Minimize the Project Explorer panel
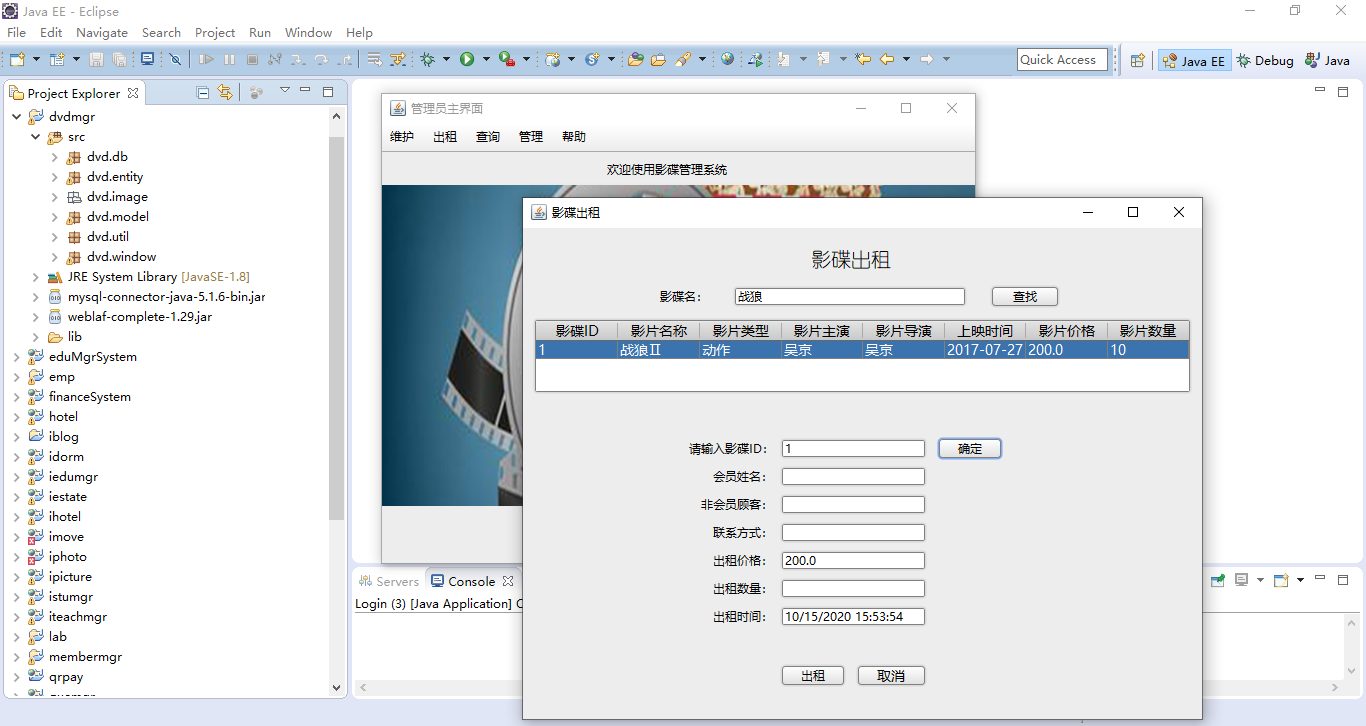This screenshot has width=1366, height=726. coord(305,91)
